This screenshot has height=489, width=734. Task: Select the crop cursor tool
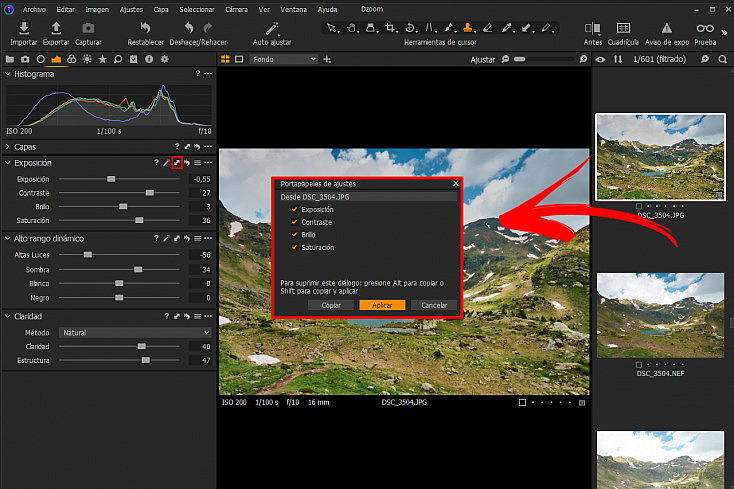point(390,28)
